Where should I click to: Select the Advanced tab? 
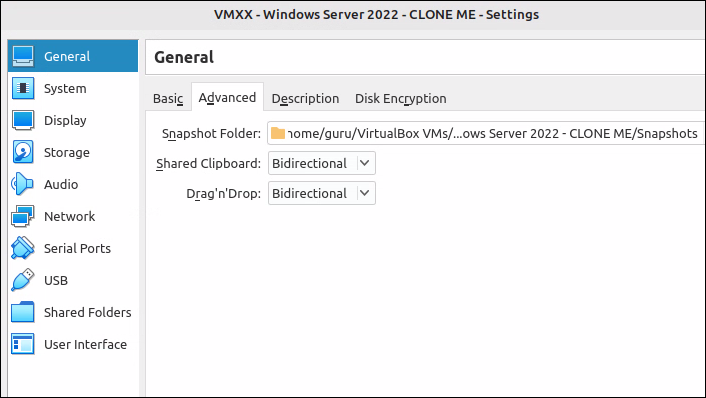(227, 97)
